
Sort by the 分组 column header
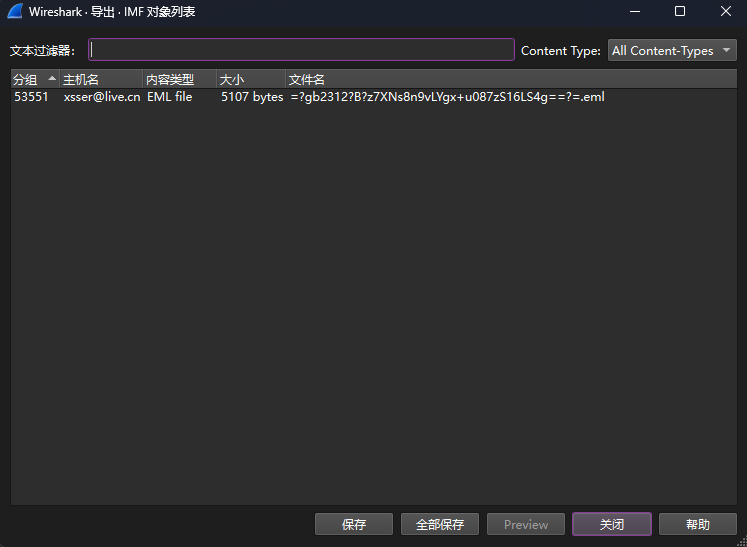tap(35, 79)
